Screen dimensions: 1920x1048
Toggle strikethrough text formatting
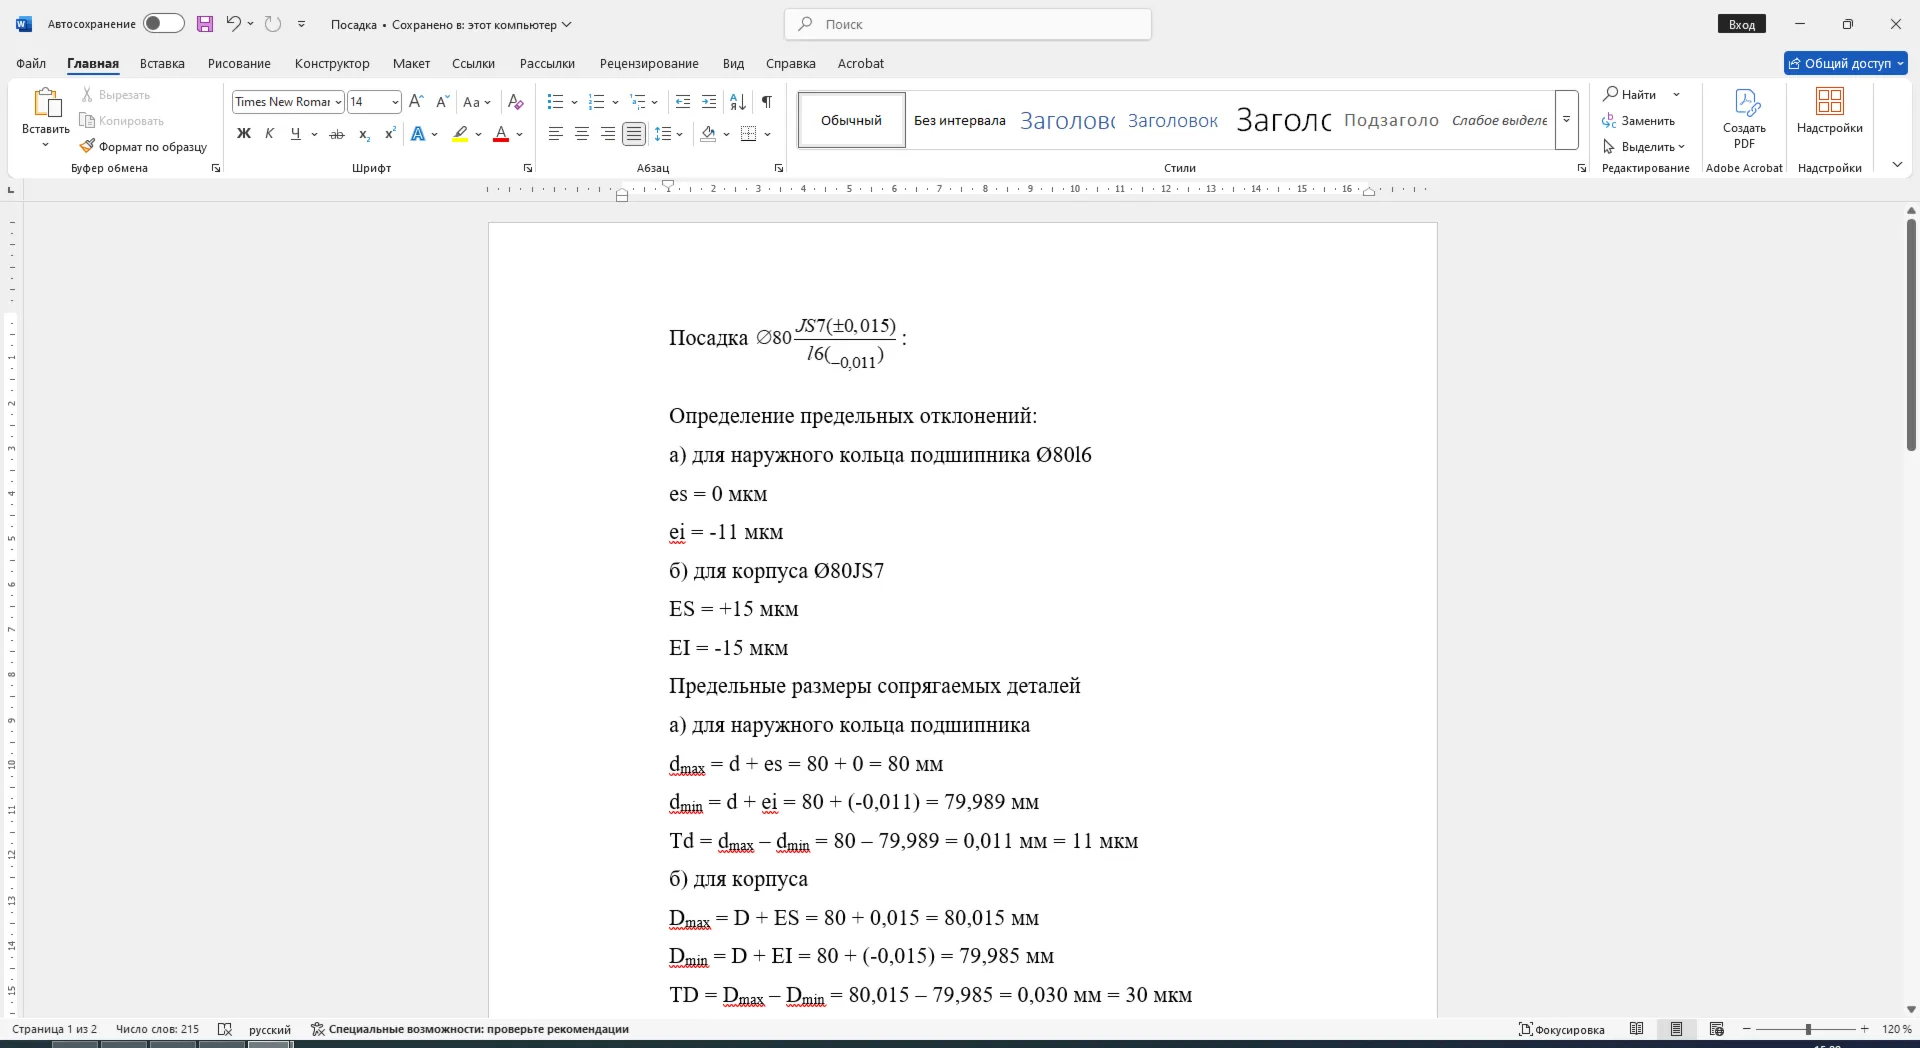click(x=337, y=134)
